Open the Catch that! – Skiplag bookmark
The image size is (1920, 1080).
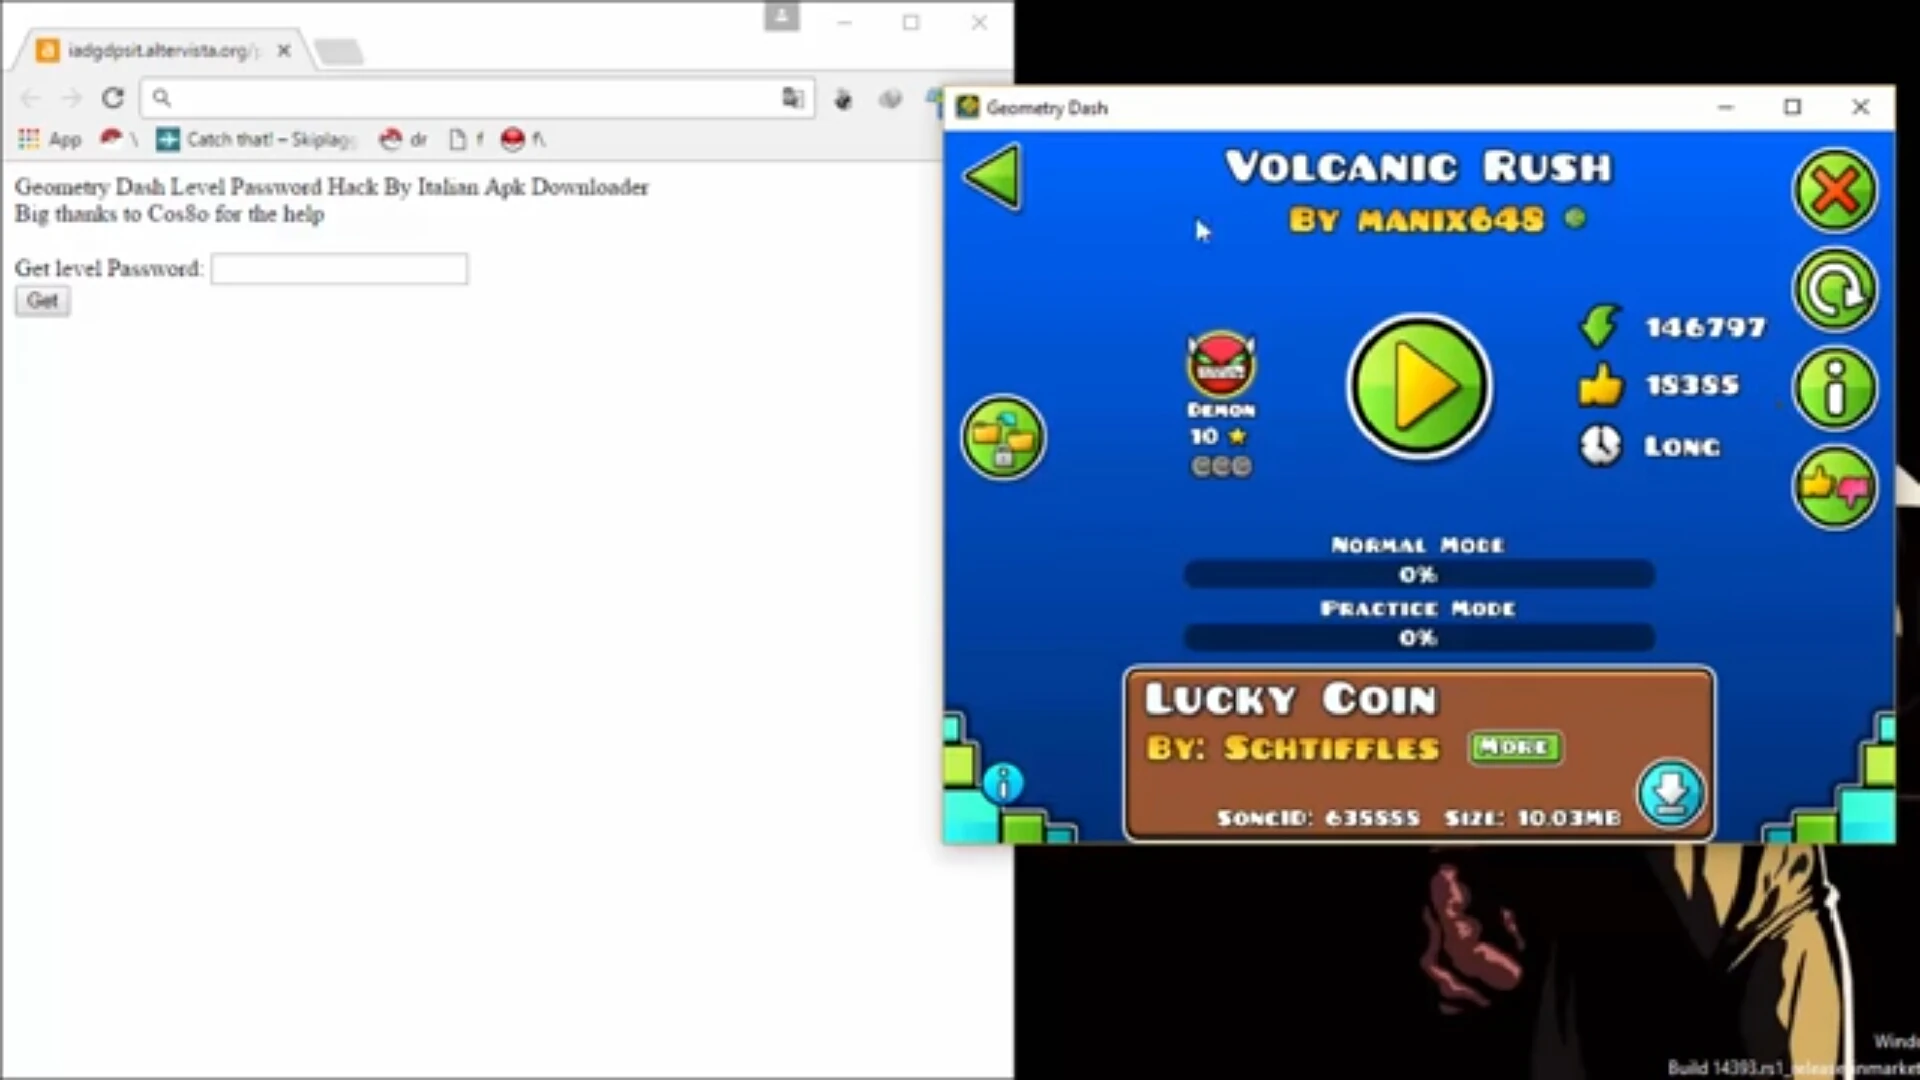tap(255, 140)
